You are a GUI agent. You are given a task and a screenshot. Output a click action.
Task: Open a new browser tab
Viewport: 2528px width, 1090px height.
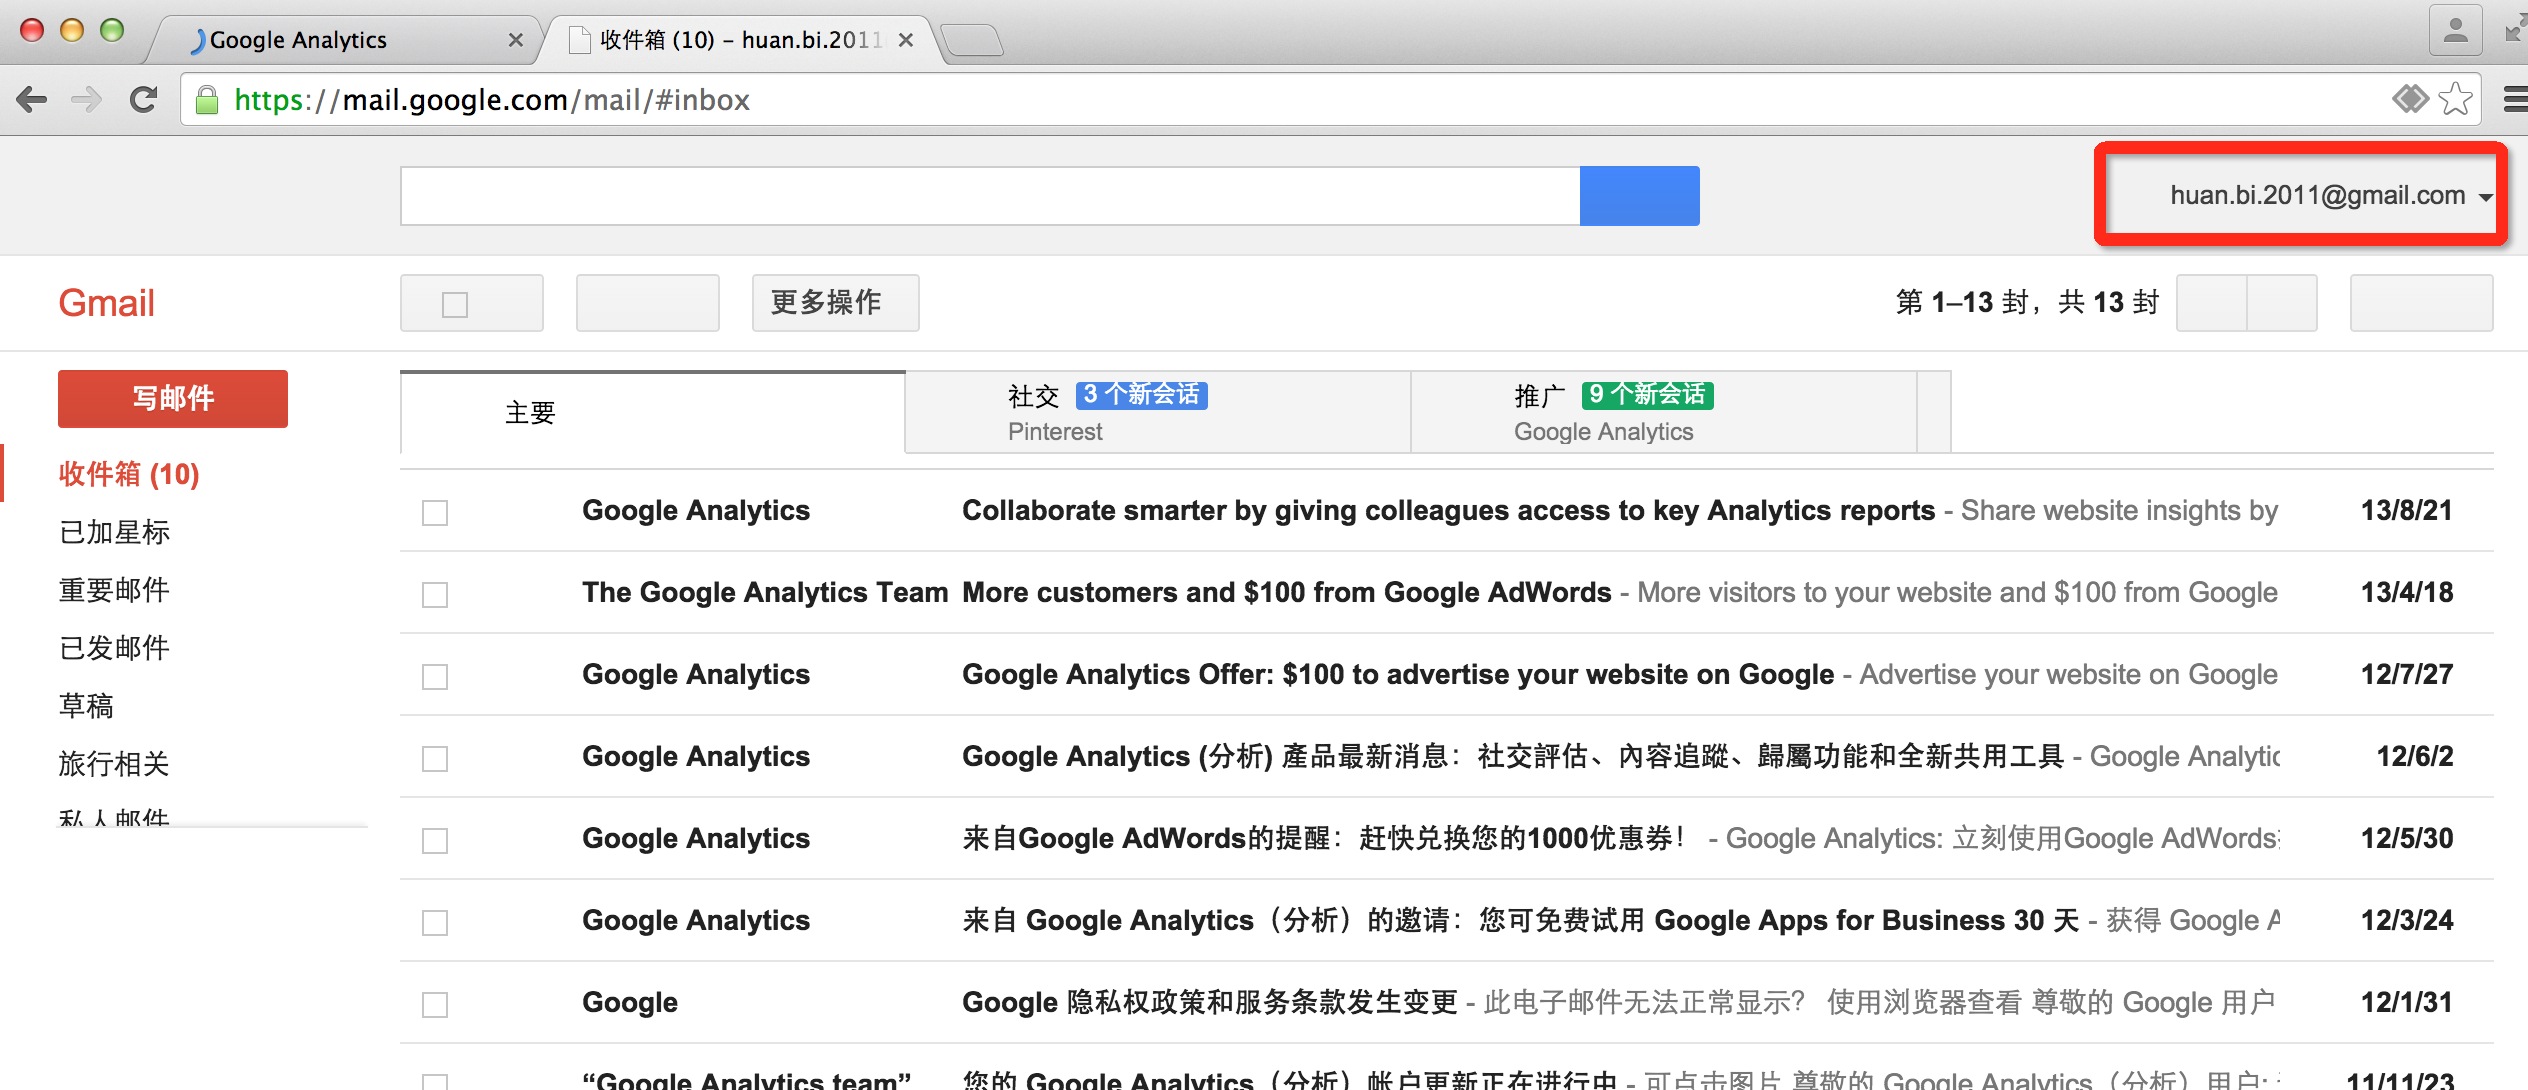pyautogui.click(x=972, y=40)
